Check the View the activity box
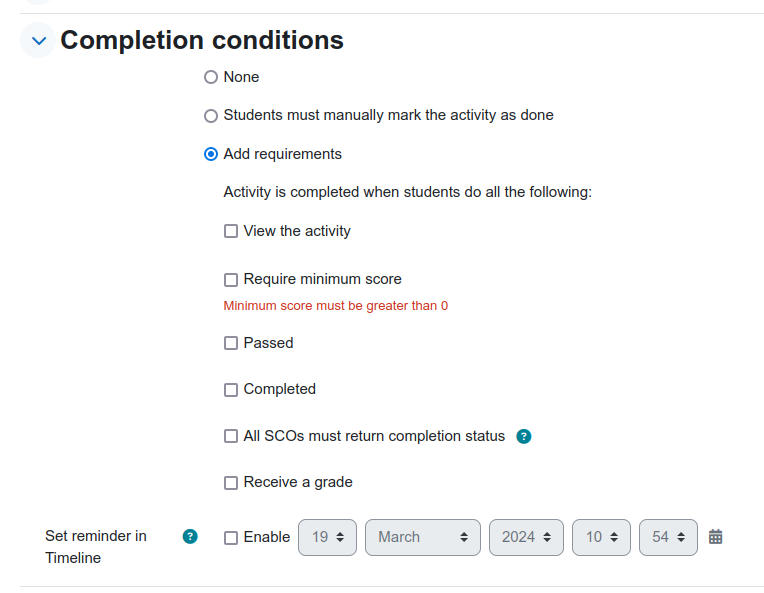This screenshot has width=764, height=593. [x=231, y=231]
